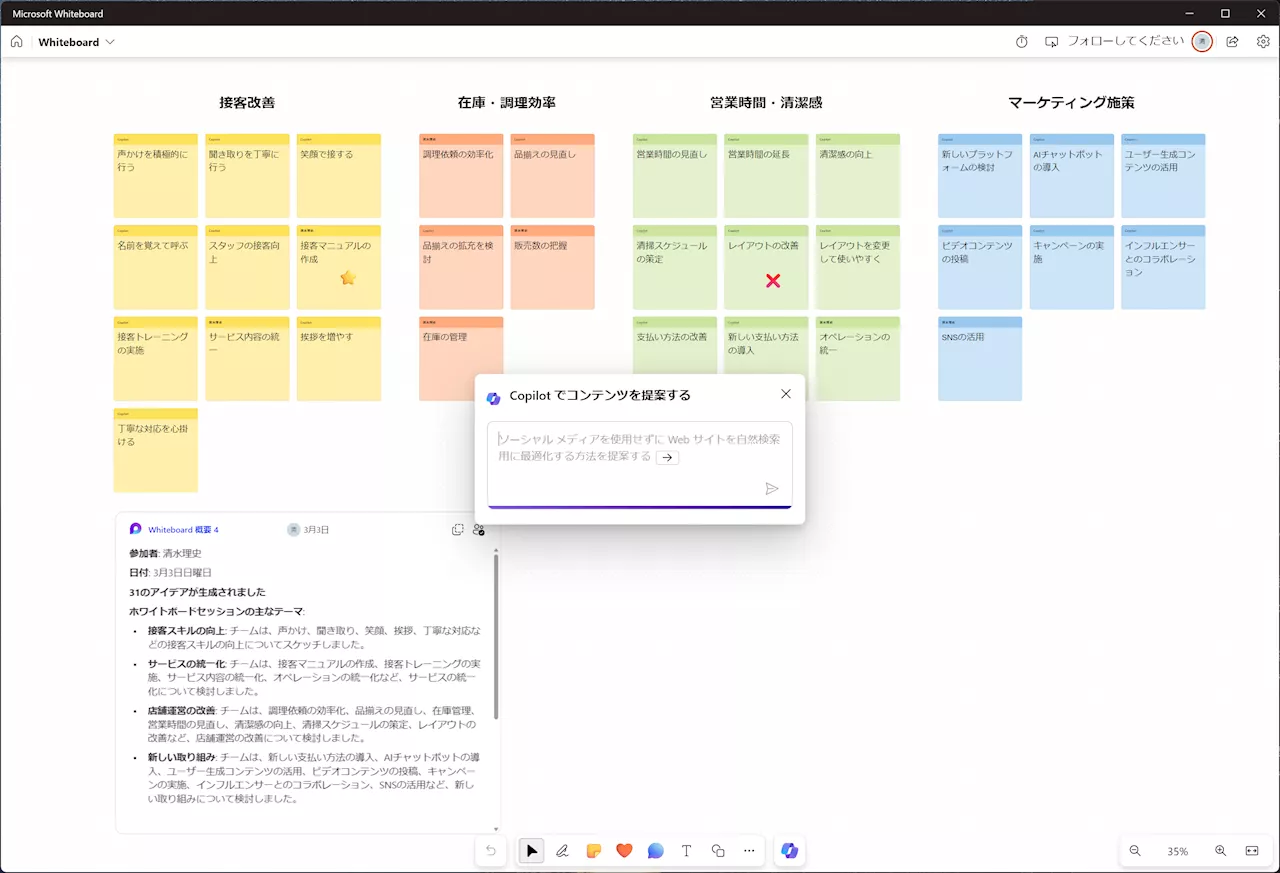Click the undo button
The width and height of the screenshot is (1280, 873).
(x=490, y=851)
